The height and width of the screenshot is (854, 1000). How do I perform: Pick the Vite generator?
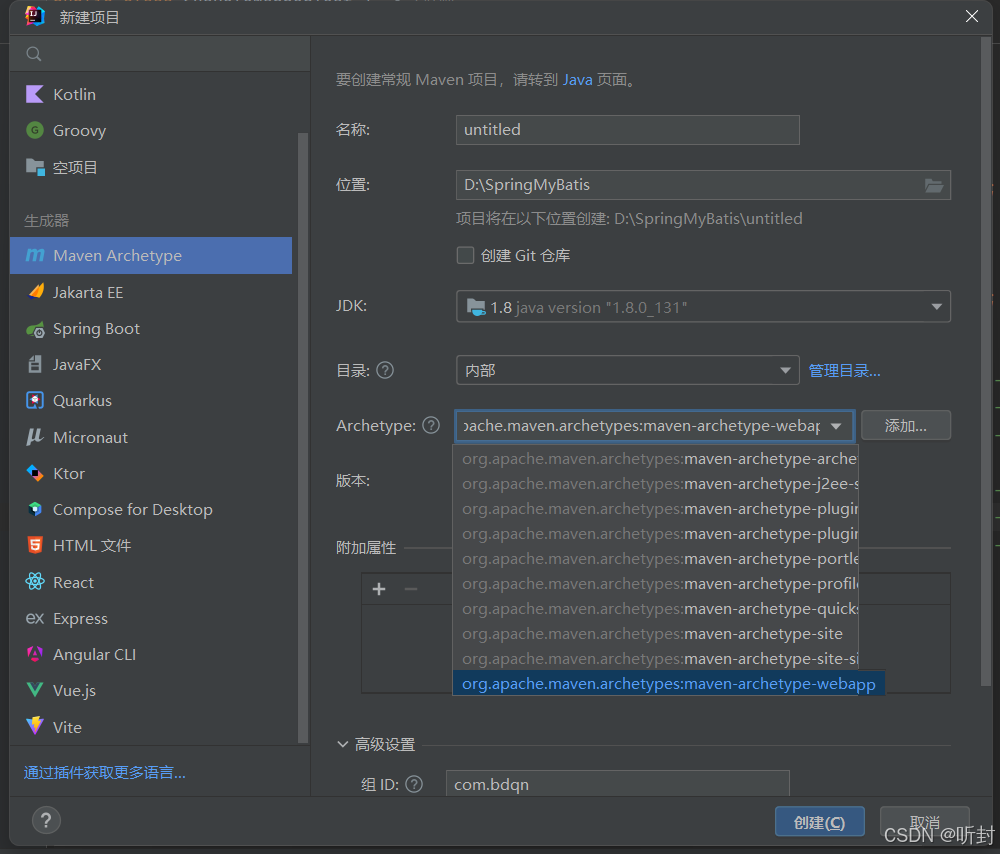click(x=68, y=726)
